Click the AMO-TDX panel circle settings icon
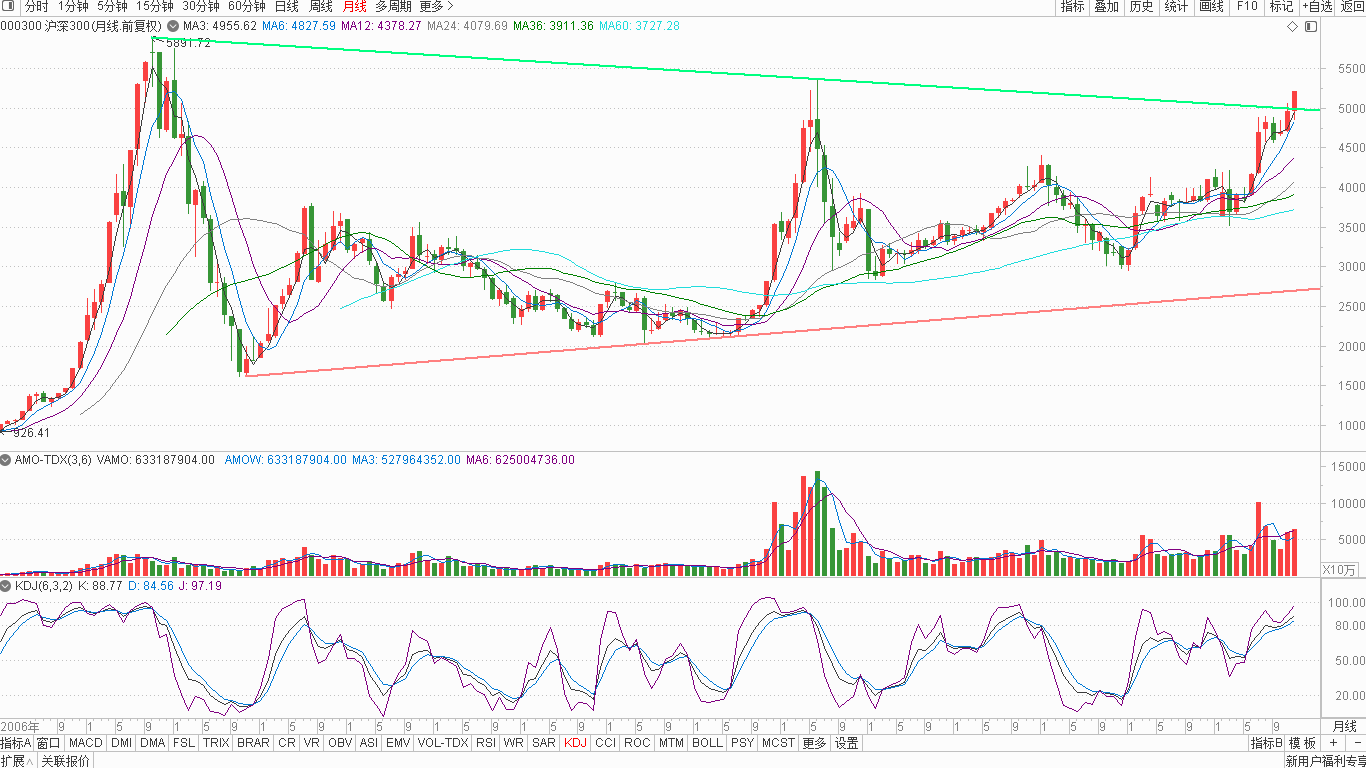Screen dimensions: 1366x768 coord(6,460)
